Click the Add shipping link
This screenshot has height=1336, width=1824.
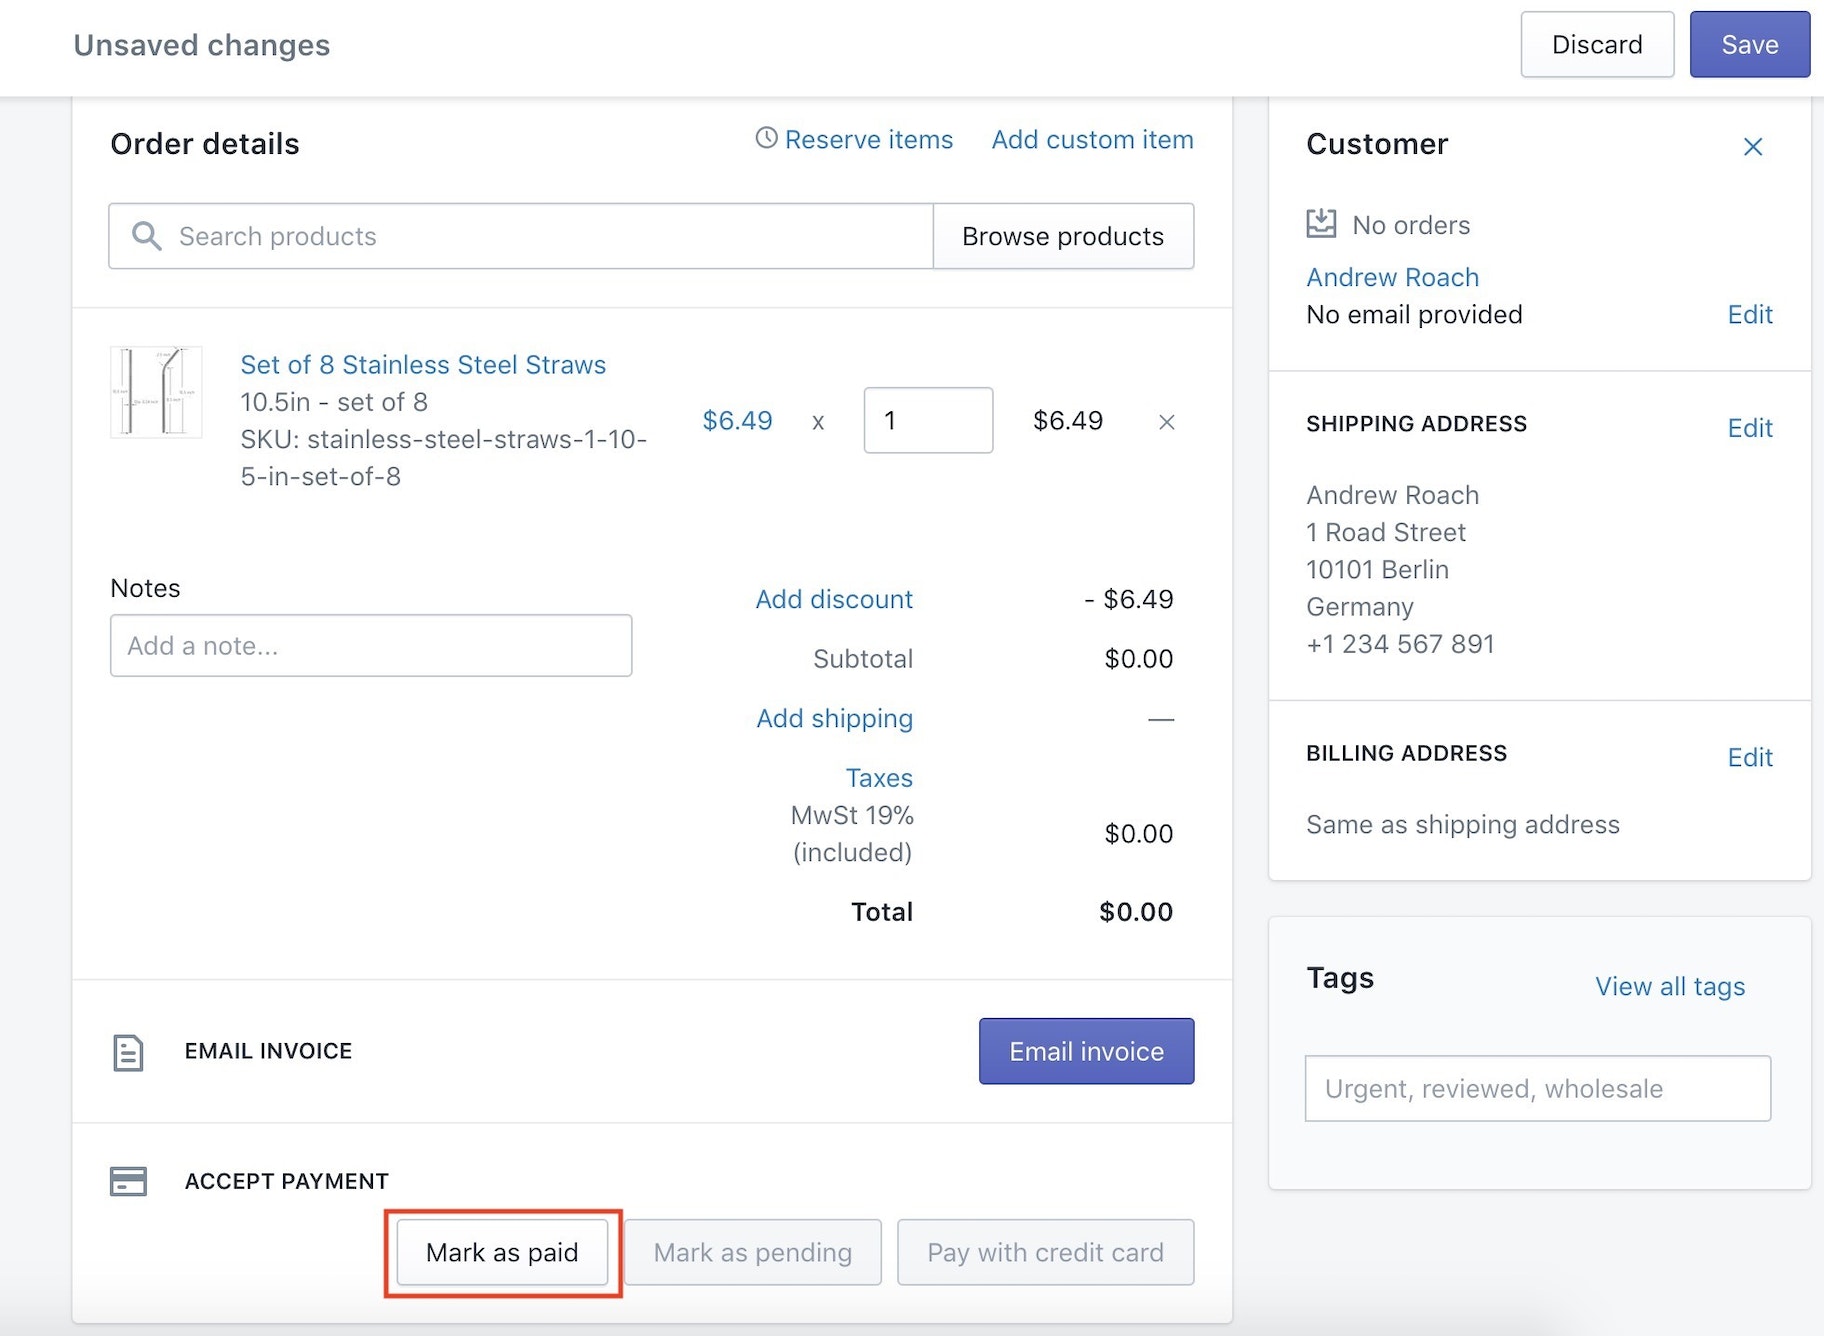coord(834,718)
